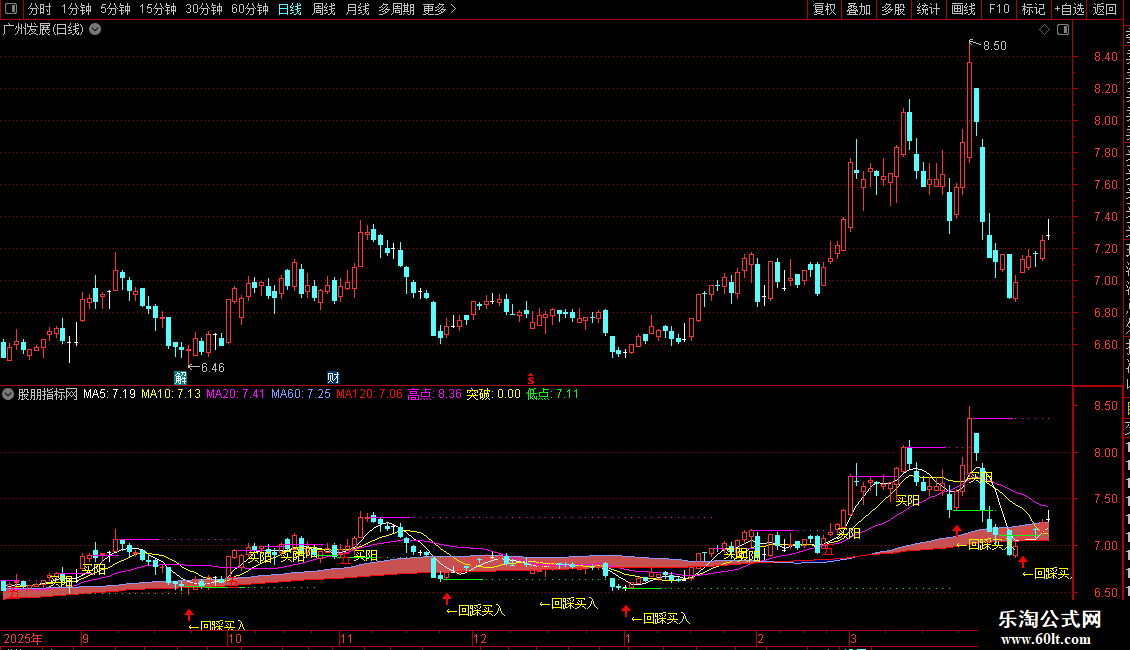Toggle the left sidebar panel icon

(x=12, y=9)
